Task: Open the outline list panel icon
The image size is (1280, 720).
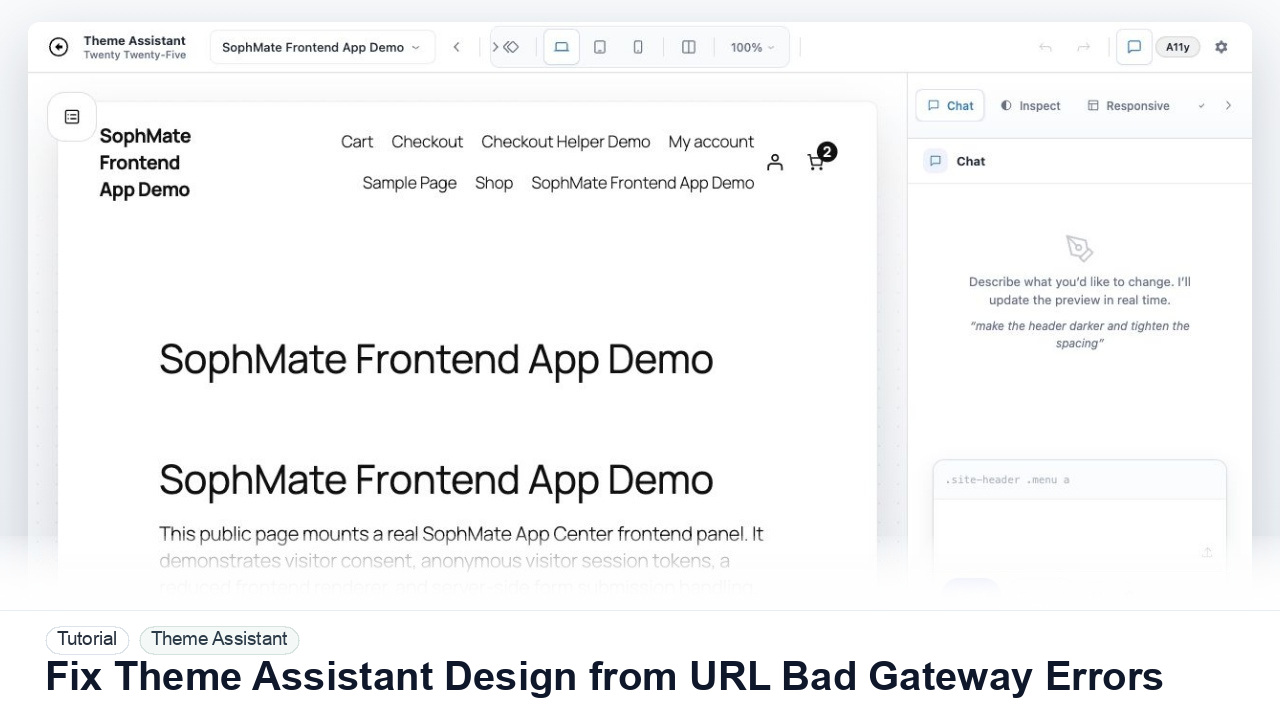Action: click(x=72, y=117)
